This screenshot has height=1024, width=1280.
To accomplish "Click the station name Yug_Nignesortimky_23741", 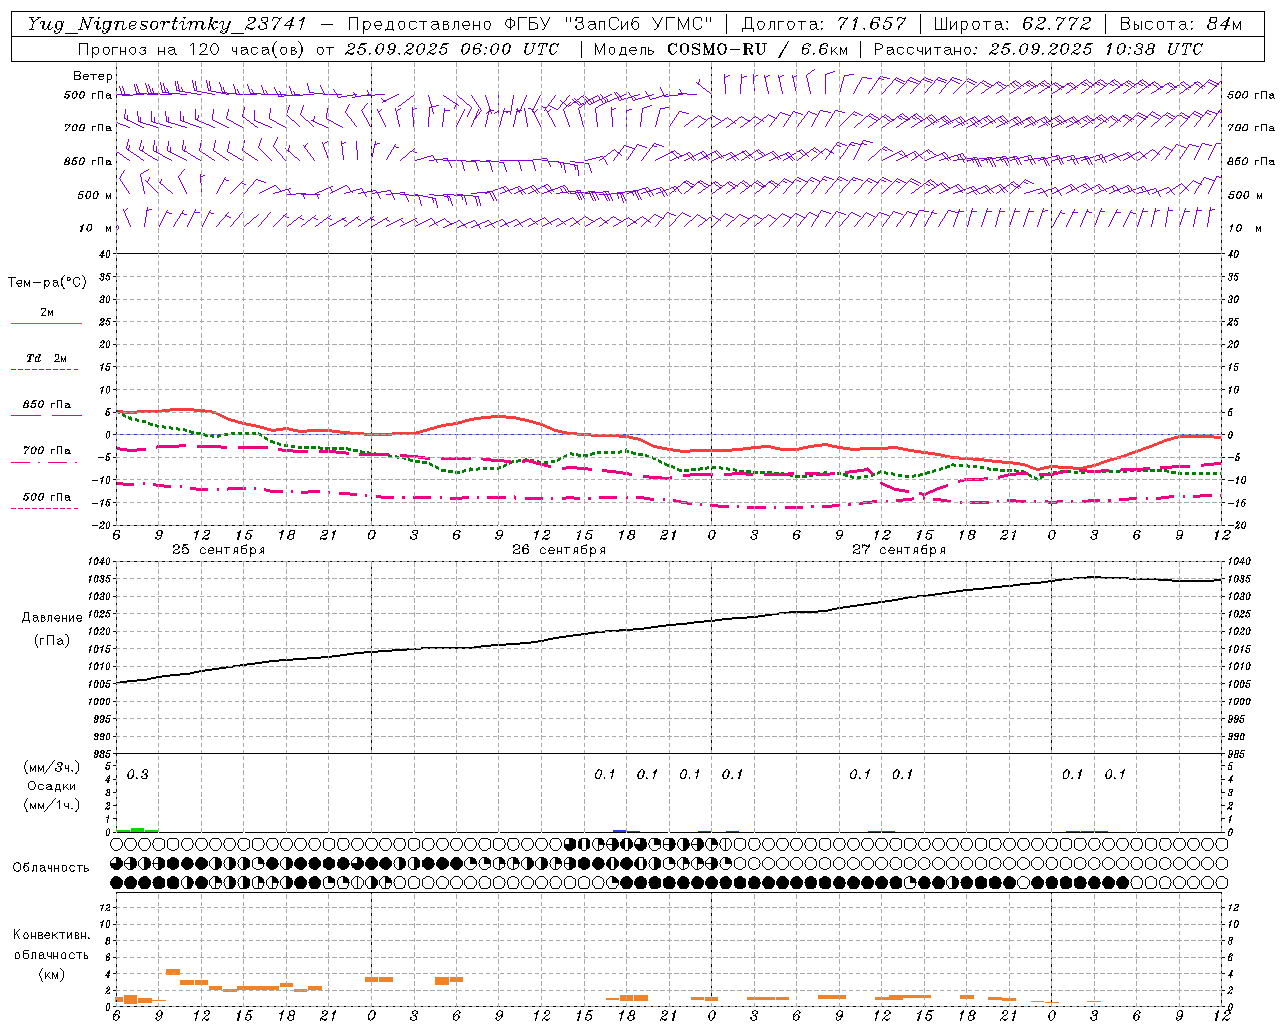I will [167, 24].
